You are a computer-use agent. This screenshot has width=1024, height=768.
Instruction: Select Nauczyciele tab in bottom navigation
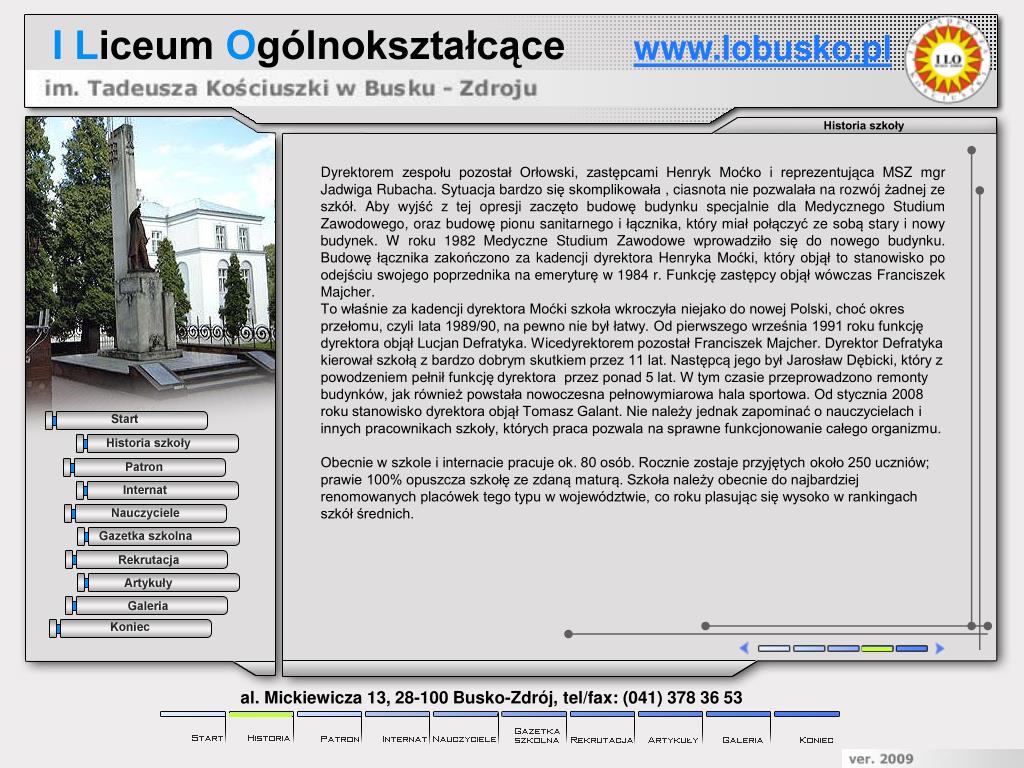click(x=465, y=727)
